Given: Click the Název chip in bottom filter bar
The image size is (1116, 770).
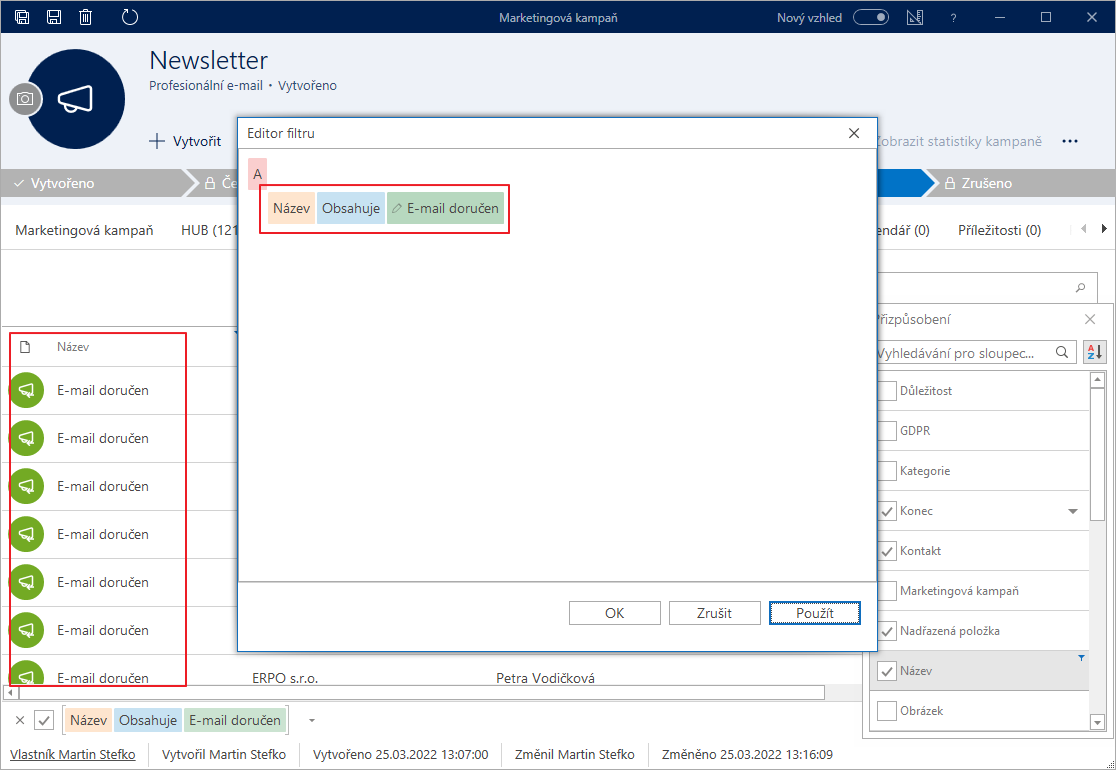Looking at the screenshot, I should coord(88,720).
